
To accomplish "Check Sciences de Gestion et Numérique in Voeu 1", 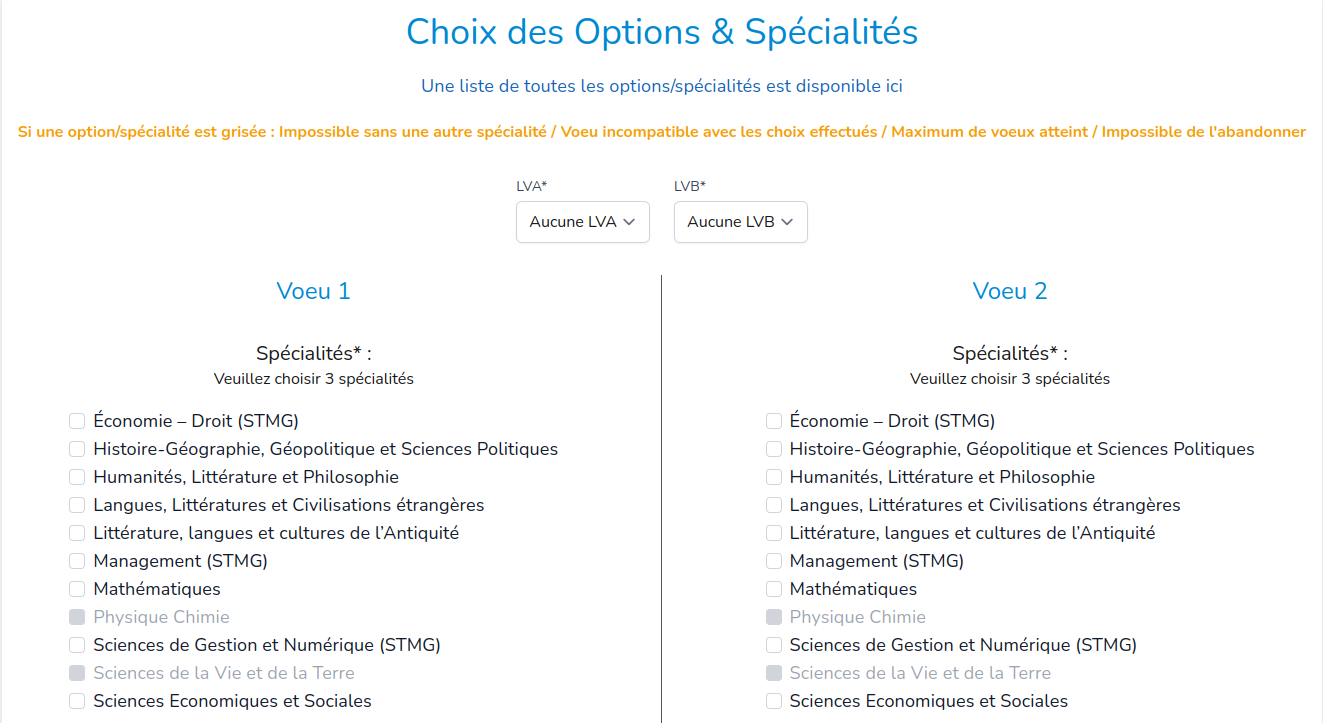I will point(77,645).
